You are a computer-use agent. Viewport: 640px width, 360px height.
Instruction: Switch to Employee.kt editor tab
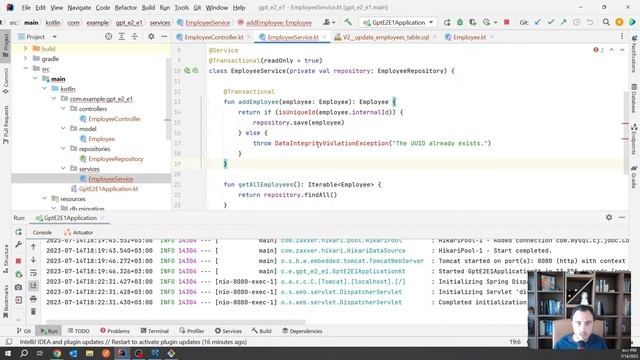[x=469, y=37]
